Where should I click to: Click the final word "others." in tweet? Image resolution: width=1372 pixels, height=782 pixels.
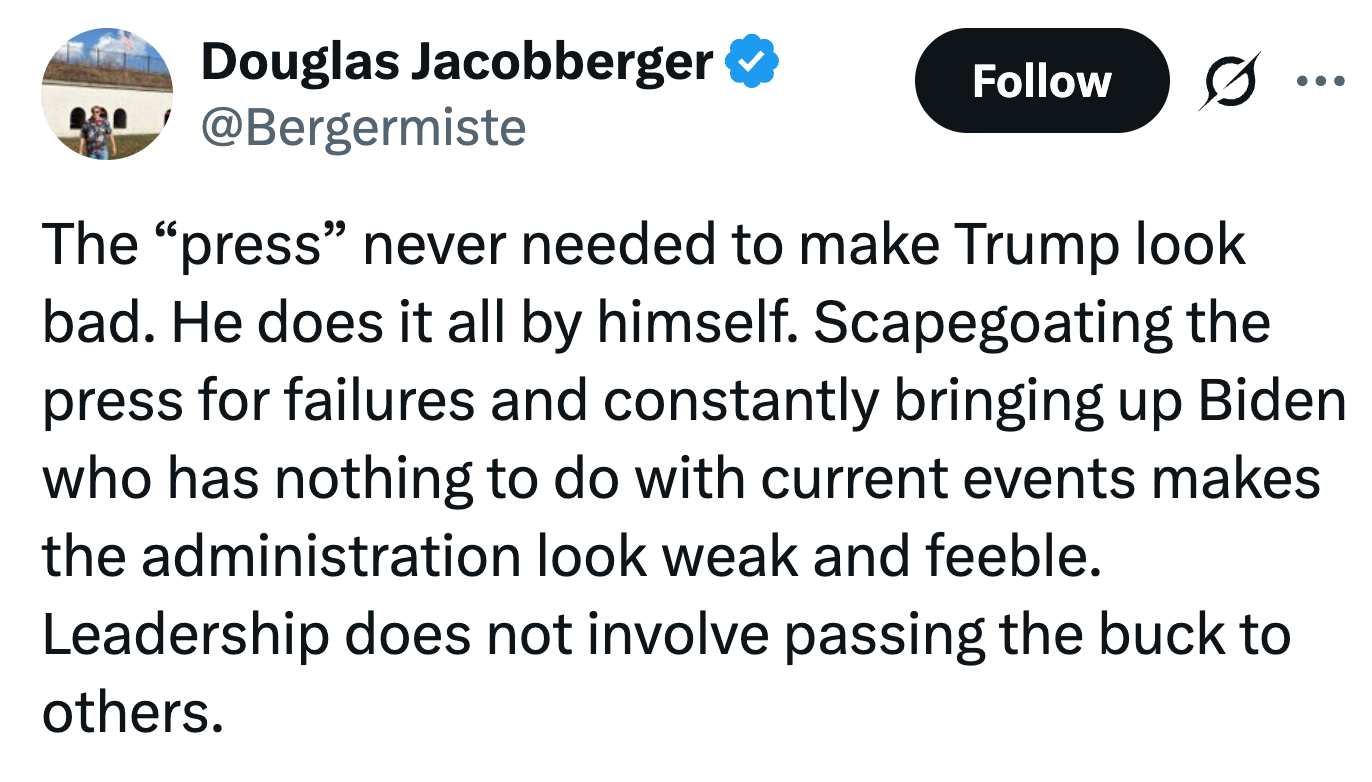(x=130, y=713)
